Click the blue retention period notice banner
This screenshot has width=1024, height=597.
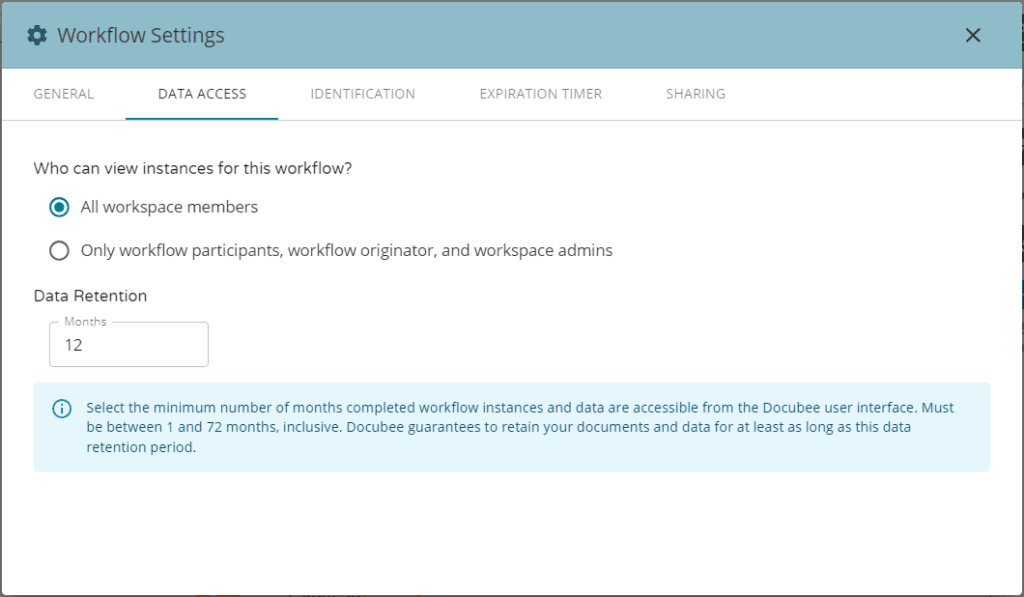pos(512,426)
